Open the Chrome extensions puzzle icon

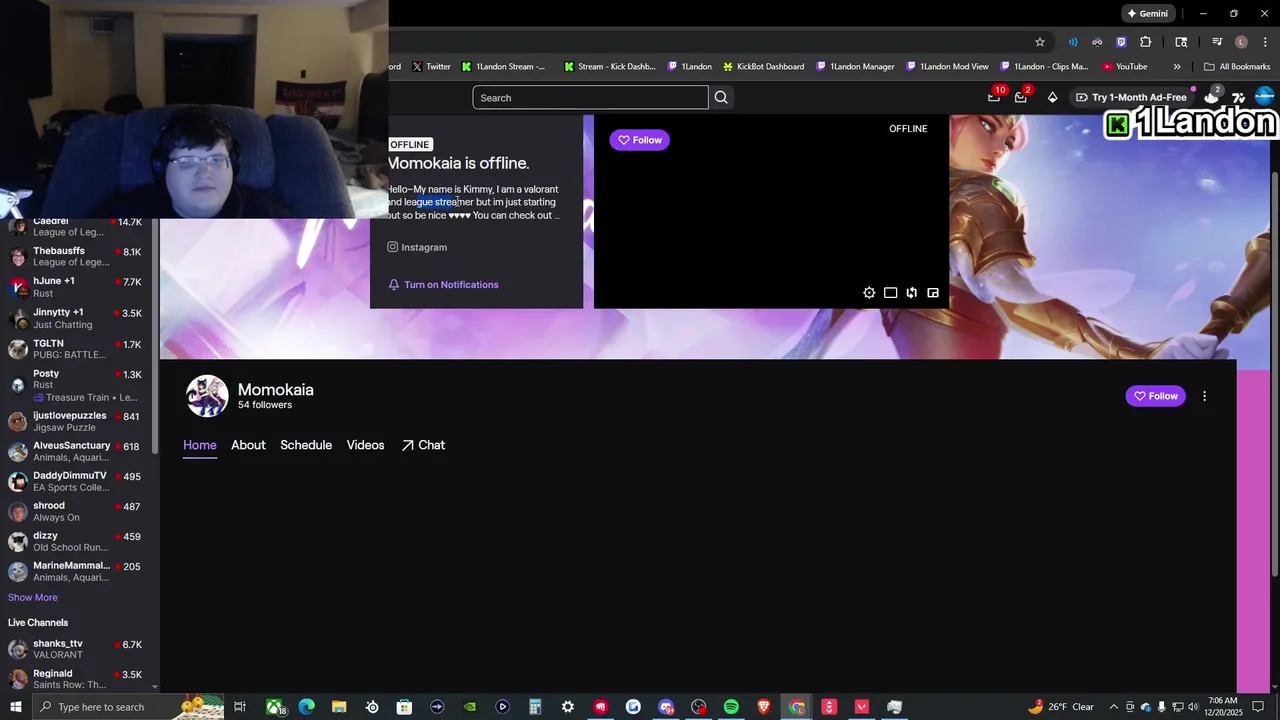click(x=1146, y=42)
